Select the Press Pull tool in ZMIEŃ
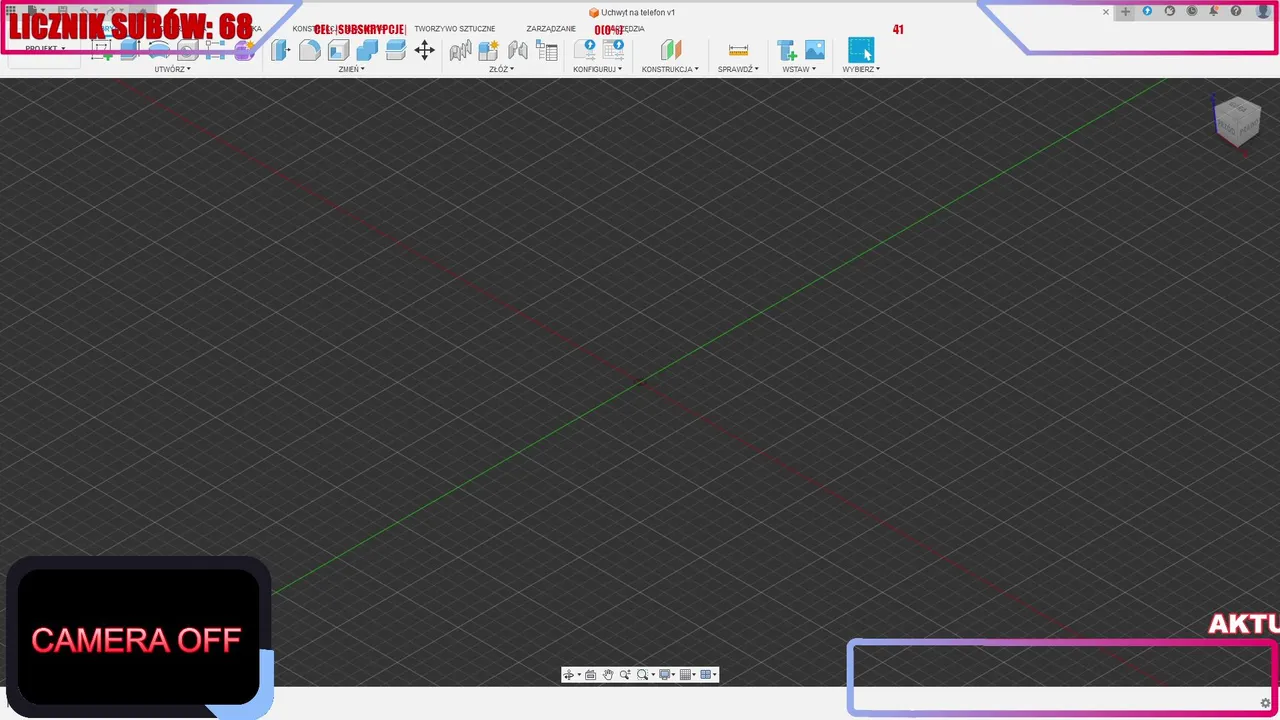Screen dimensions: 1280x720 (281, 50)
